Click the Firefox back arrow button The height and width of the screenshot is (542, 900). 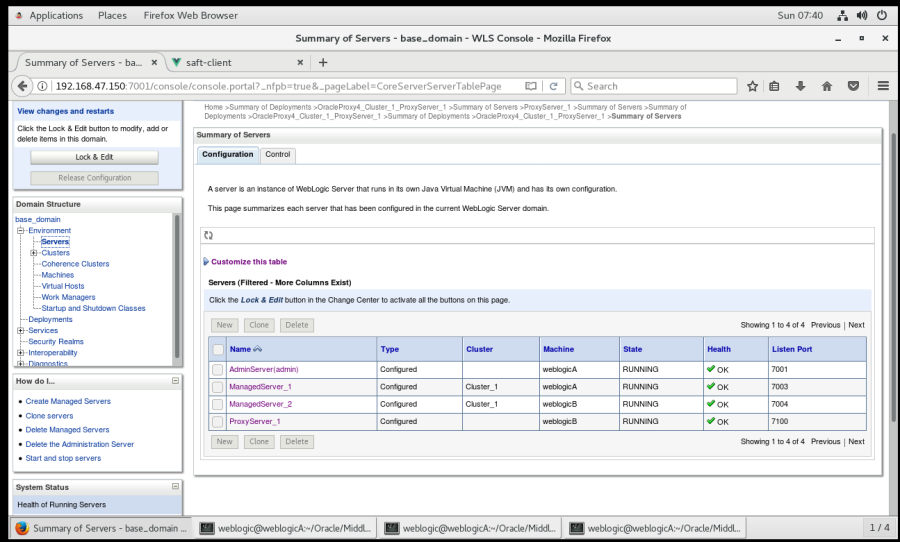22,86
